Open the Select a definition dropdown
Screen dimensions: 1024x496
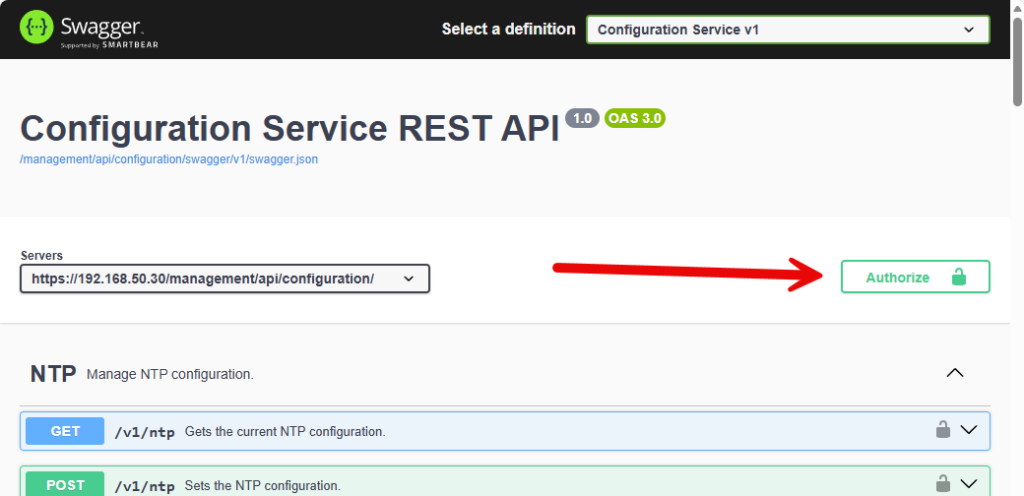pos(787,30)
